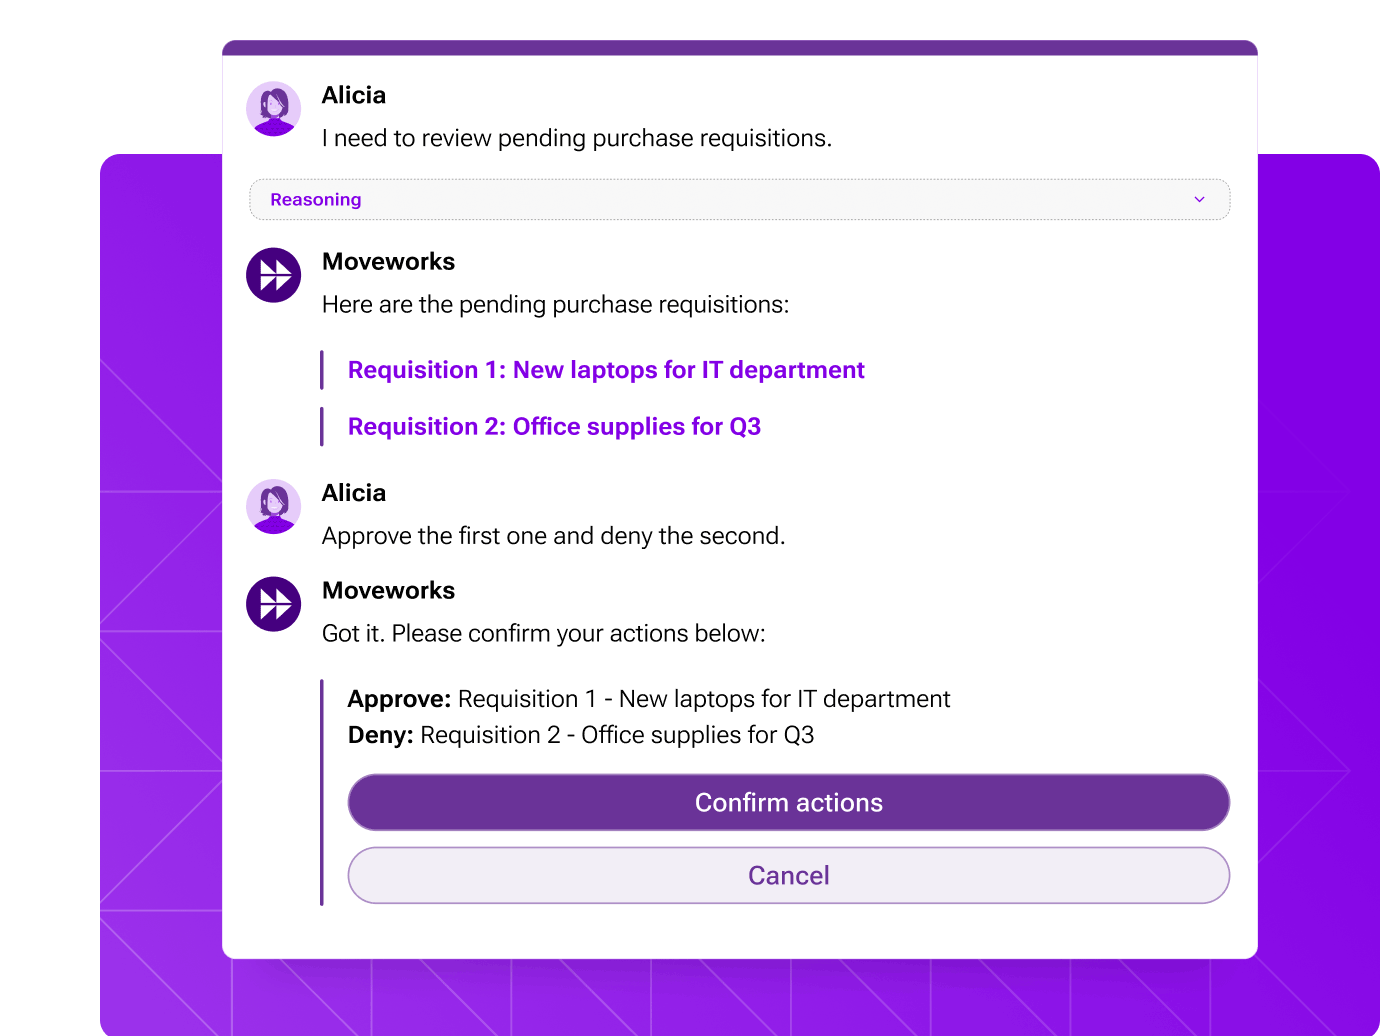The width and height of the screenshot is (1380, 1036).
Task: Click the Alicia sender name label
Action: pos(353,94)
